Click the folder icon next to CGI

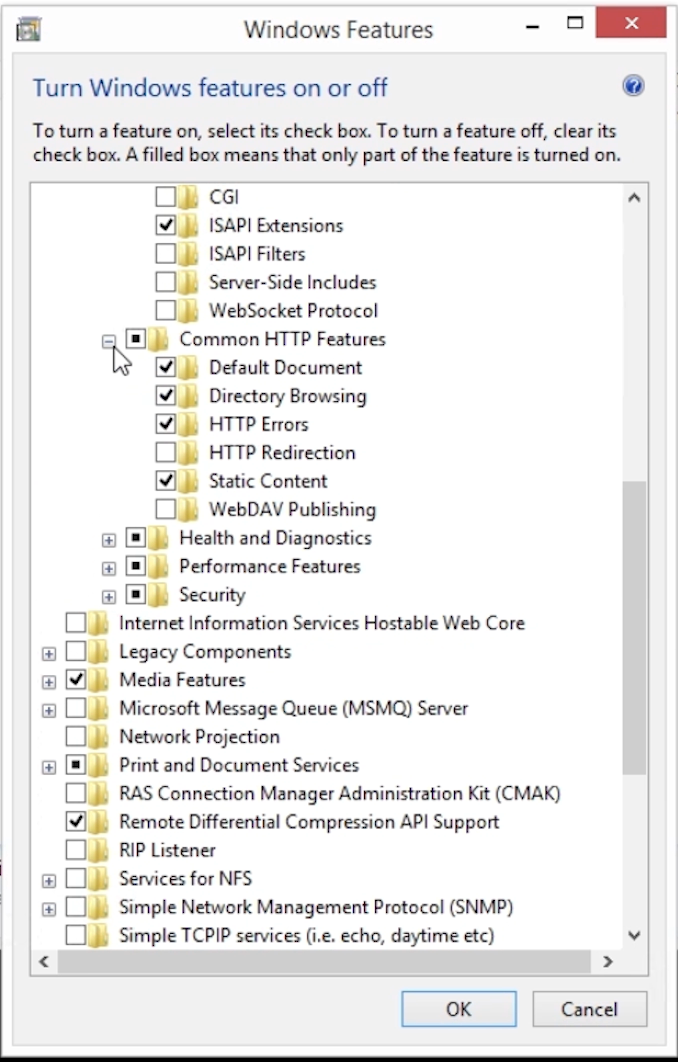tap(188, 197)
